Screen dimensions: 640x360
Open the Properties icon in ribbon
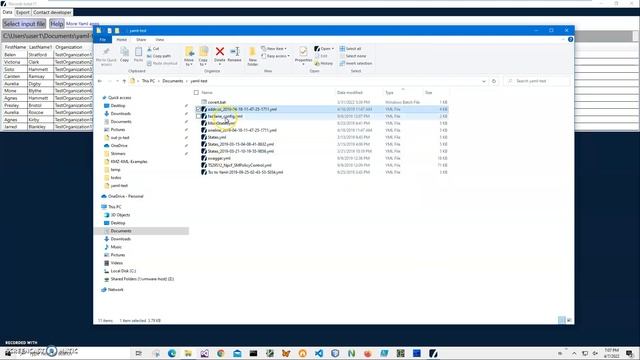tap(303, 51)
